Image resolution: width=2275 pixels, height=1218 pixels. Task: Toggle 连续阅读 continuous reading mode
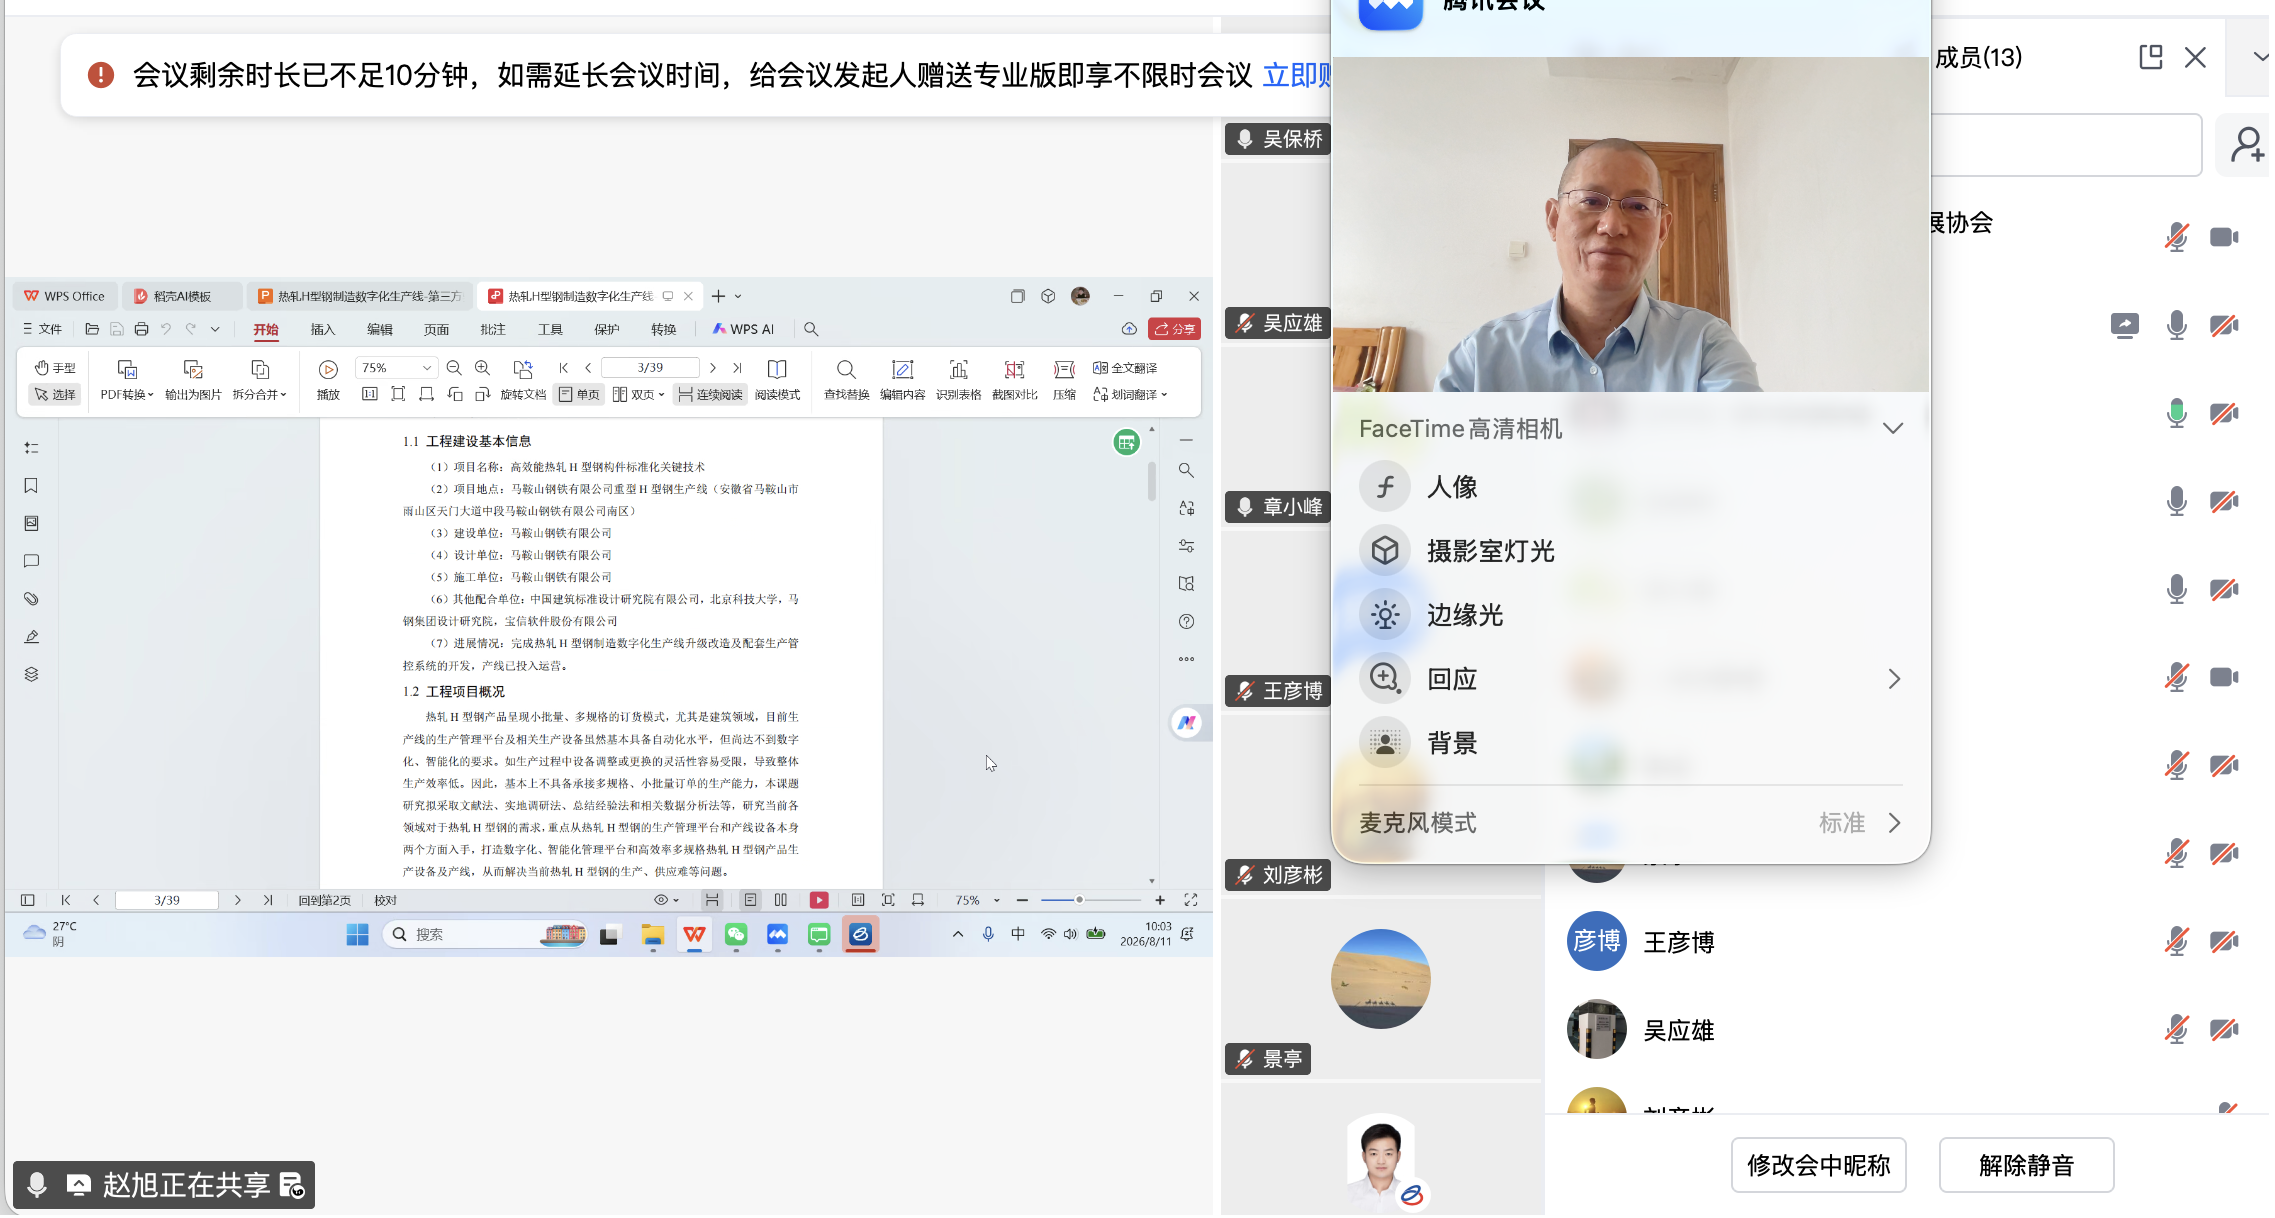(x=710, y=394)
